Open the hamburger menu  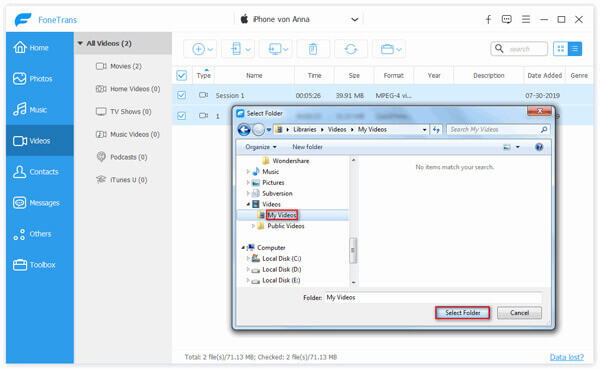[526, 19]
